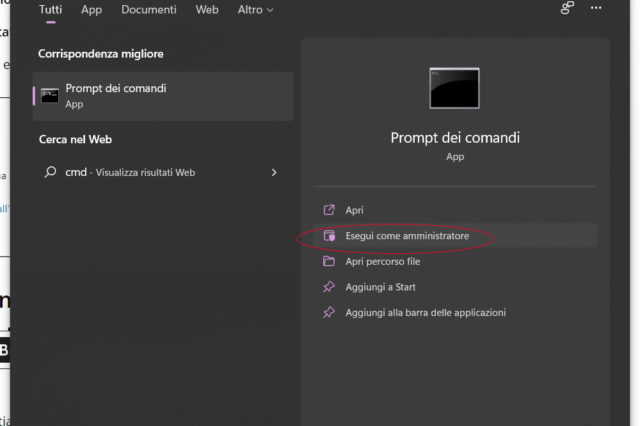Click the taskbar pin icon
The height and width of the screenshot is (426, 640).
(328, 313)
